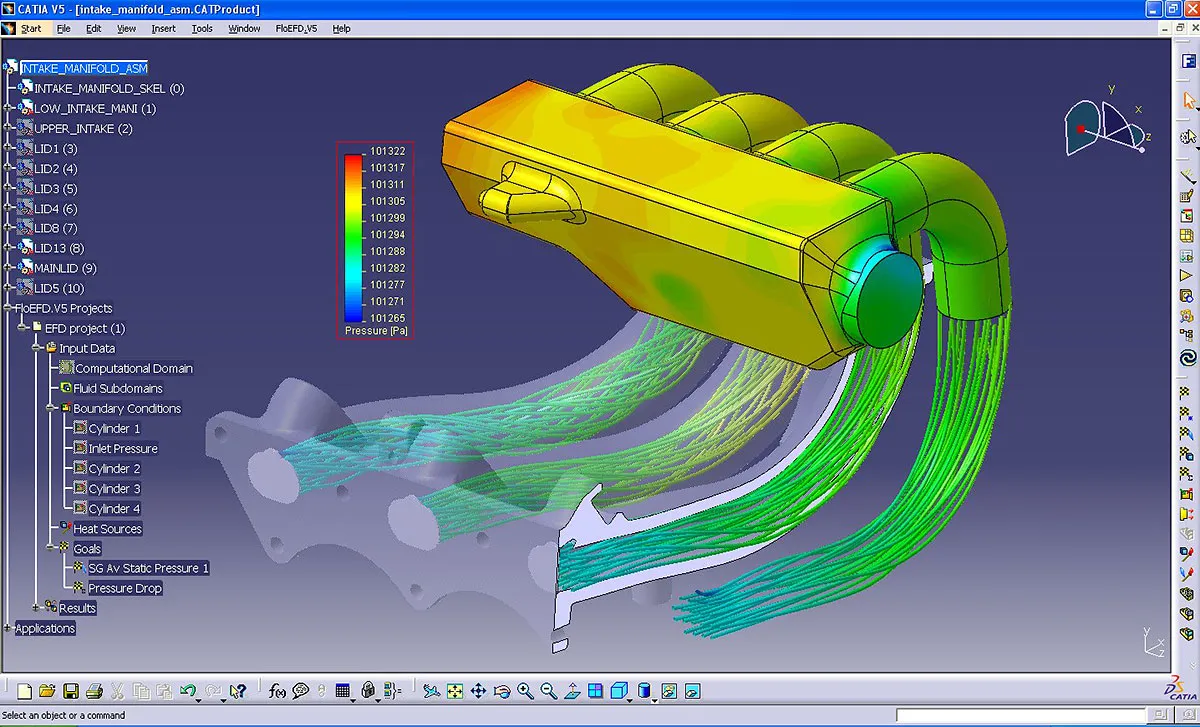Click the Fit All icon
This screenshot has width=1200, height=727.
[453, 690]
